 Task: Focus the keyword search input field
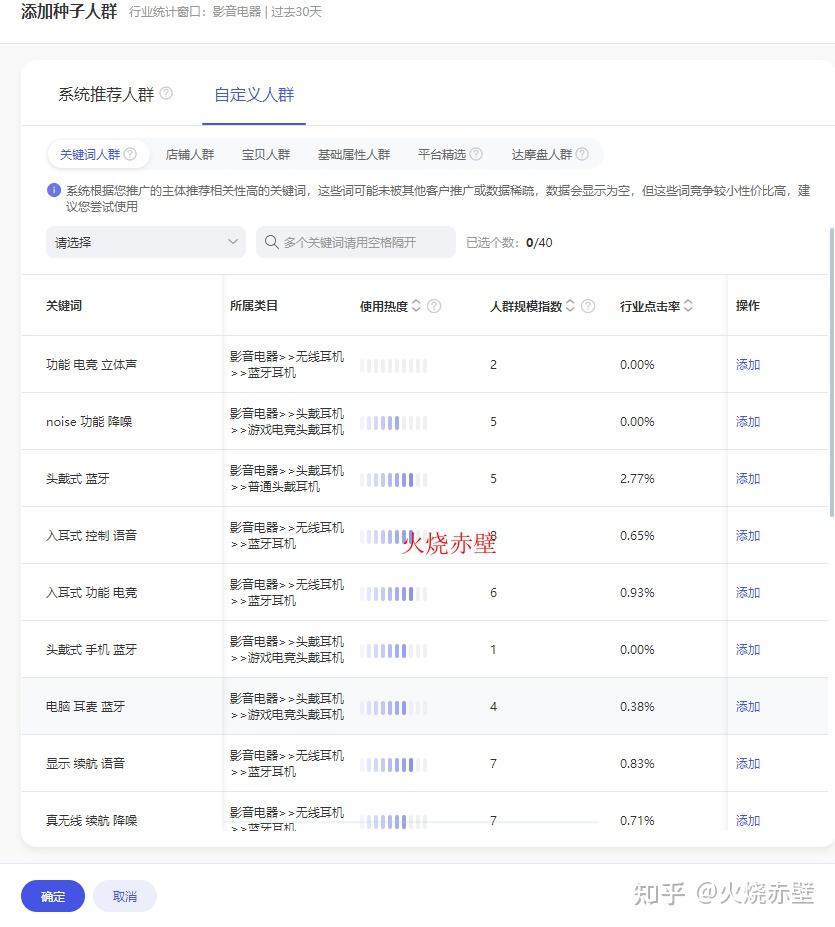click(356, 242)
